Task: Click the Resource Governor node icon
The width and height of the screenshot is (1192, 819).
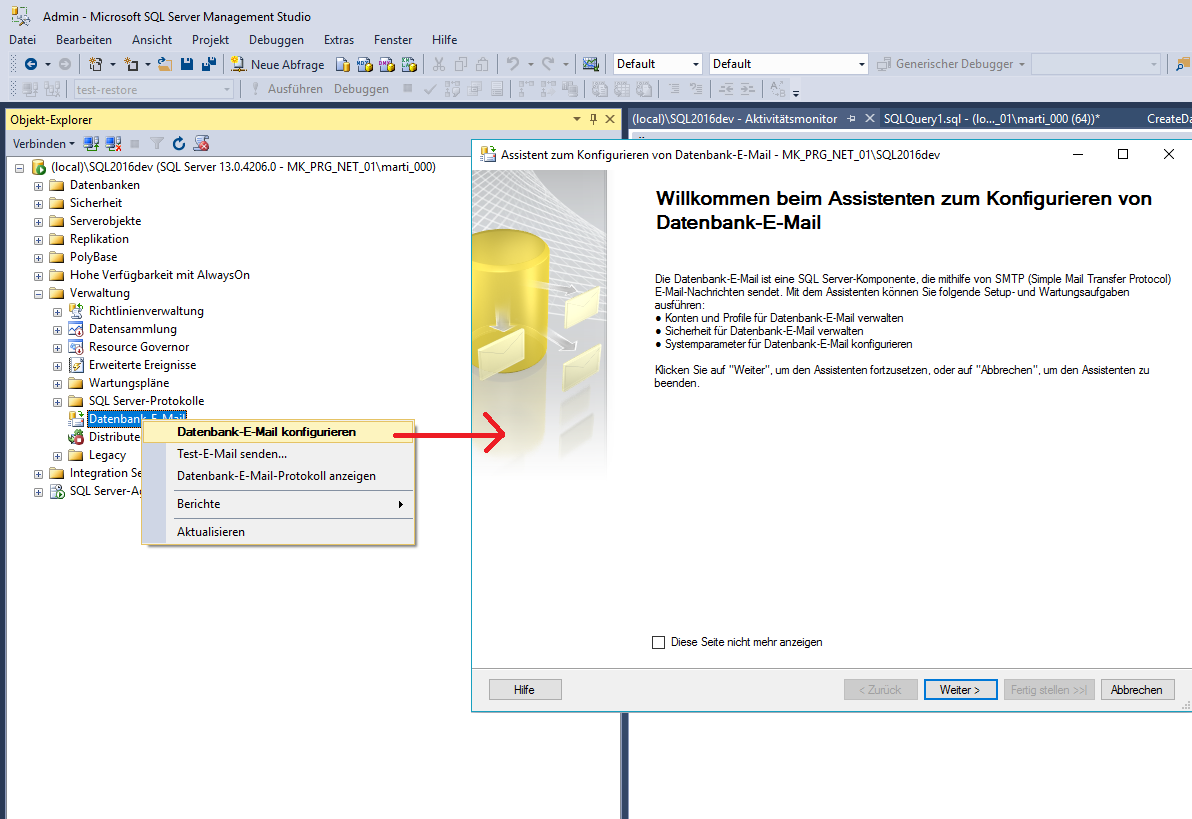Action: 76,348
